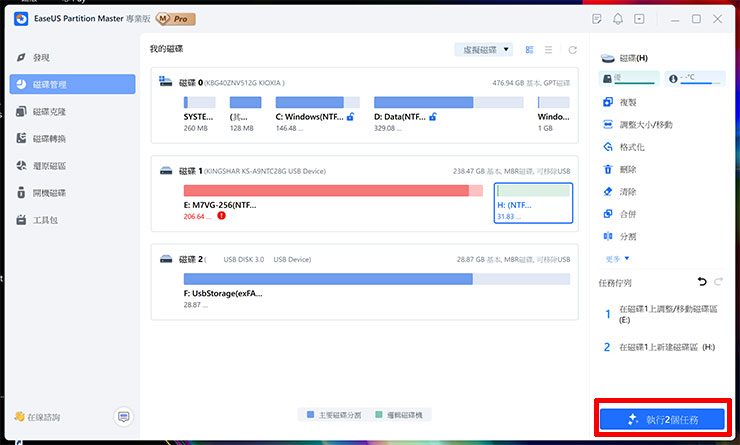Choose 格式化 format action
This screenshot has height=445, width=740.
(624, 147)
